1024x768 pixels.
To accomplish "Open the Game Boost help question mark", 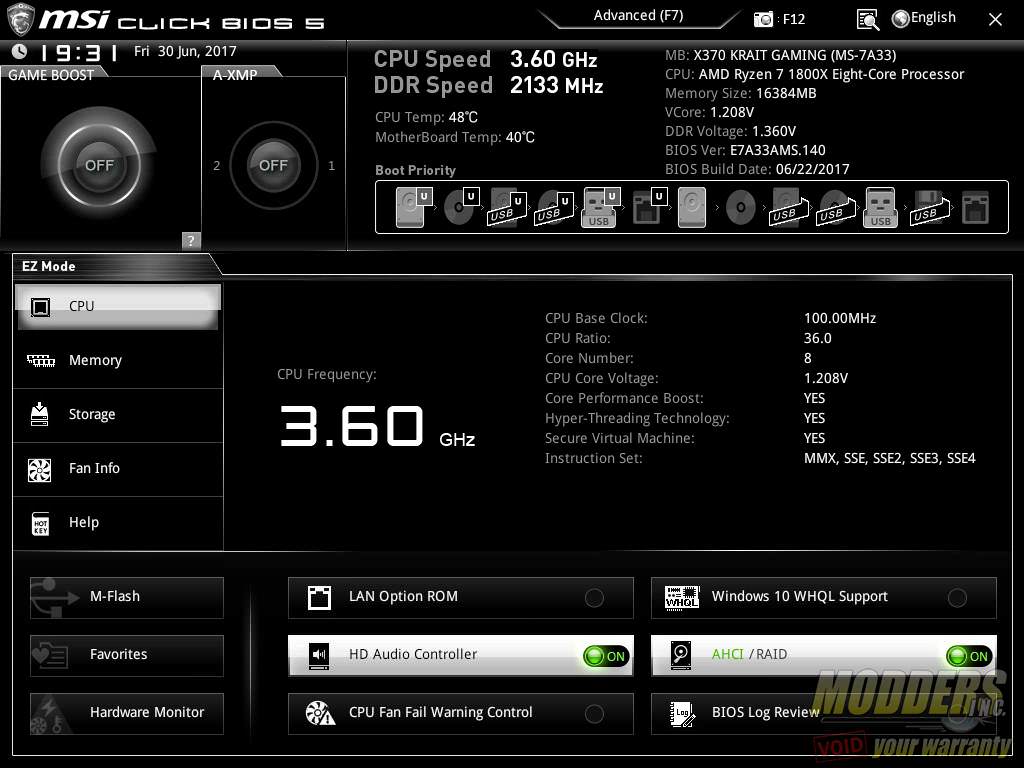I will (x=190, y=240).
